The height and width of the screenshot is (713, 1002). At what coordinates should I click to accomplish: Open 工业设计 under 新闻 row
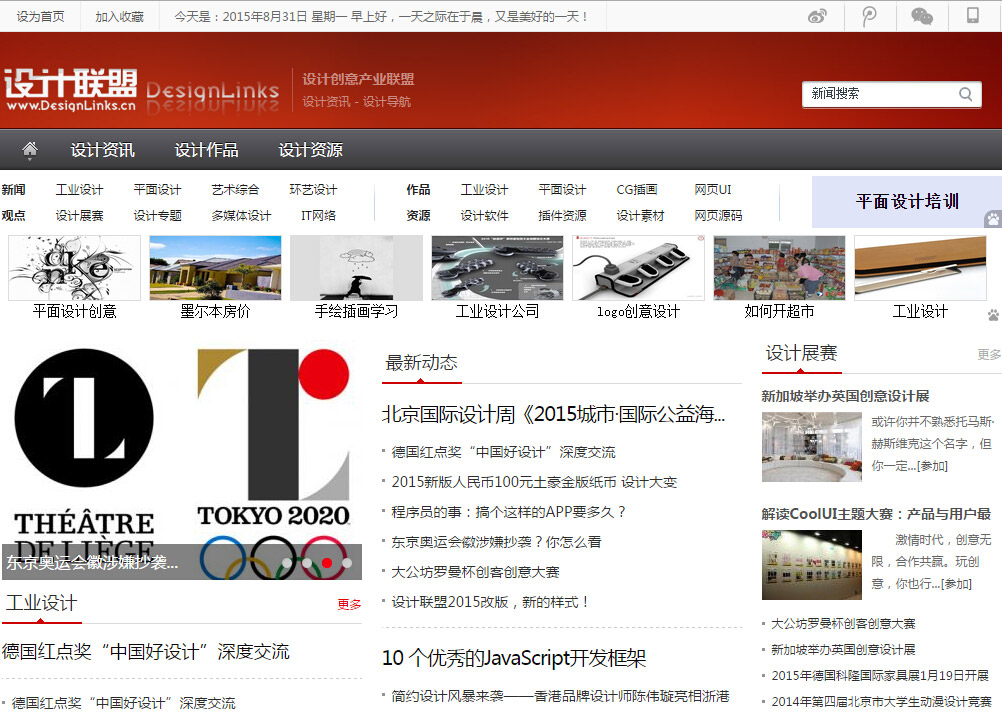[79, 190]
